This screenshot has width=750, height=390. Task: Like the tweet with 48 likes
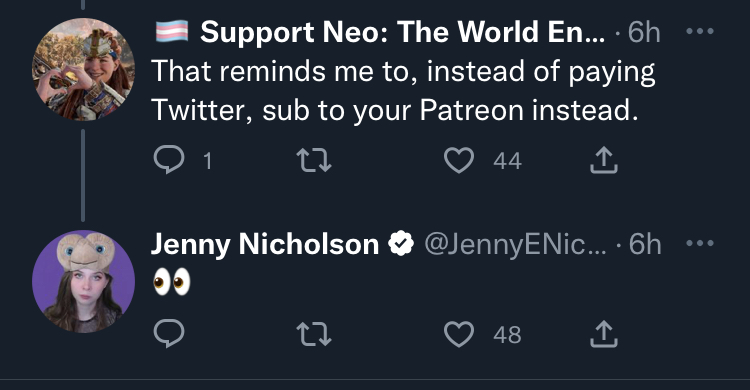click(x=459, y=334)
